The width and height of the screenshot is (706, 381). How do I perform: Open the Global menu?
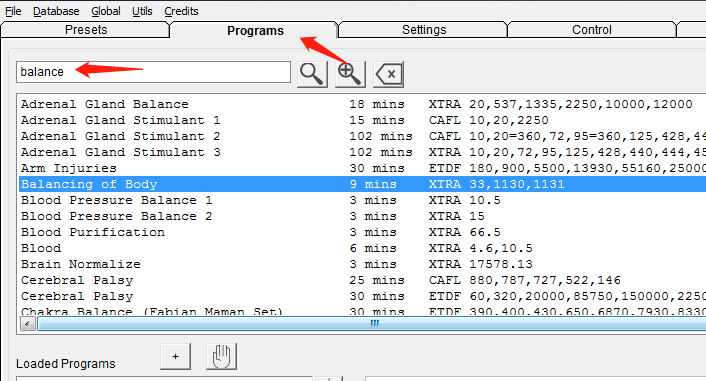(106, 11)
